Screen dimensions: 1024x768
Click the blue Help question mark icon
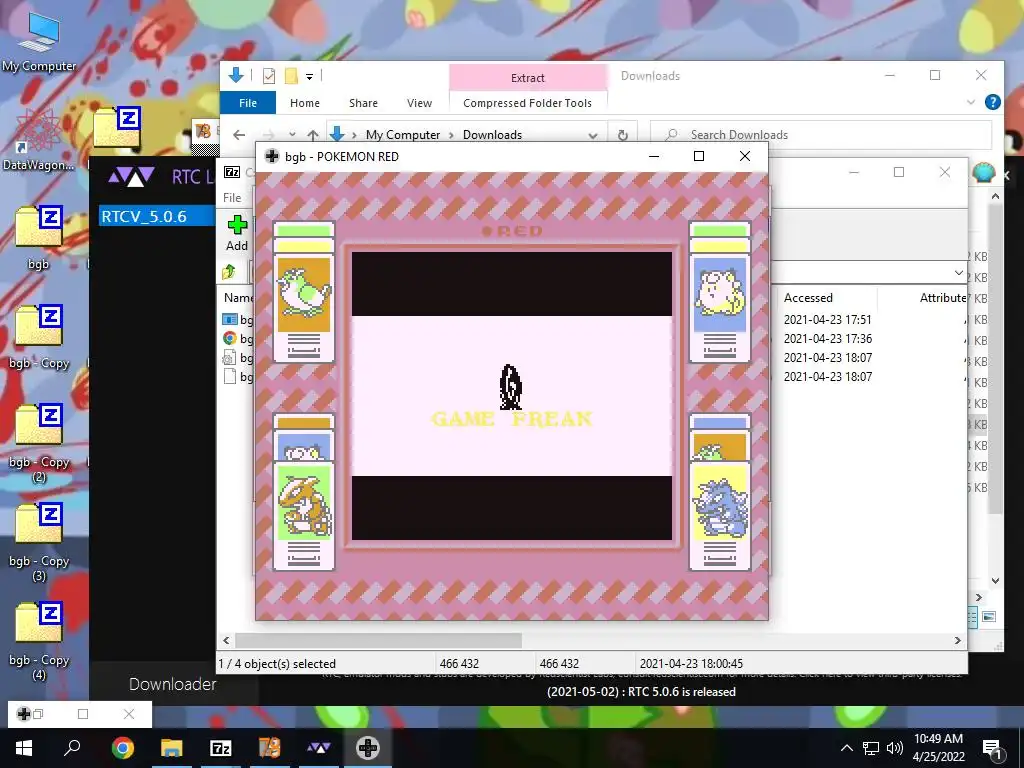click(993, 102)
